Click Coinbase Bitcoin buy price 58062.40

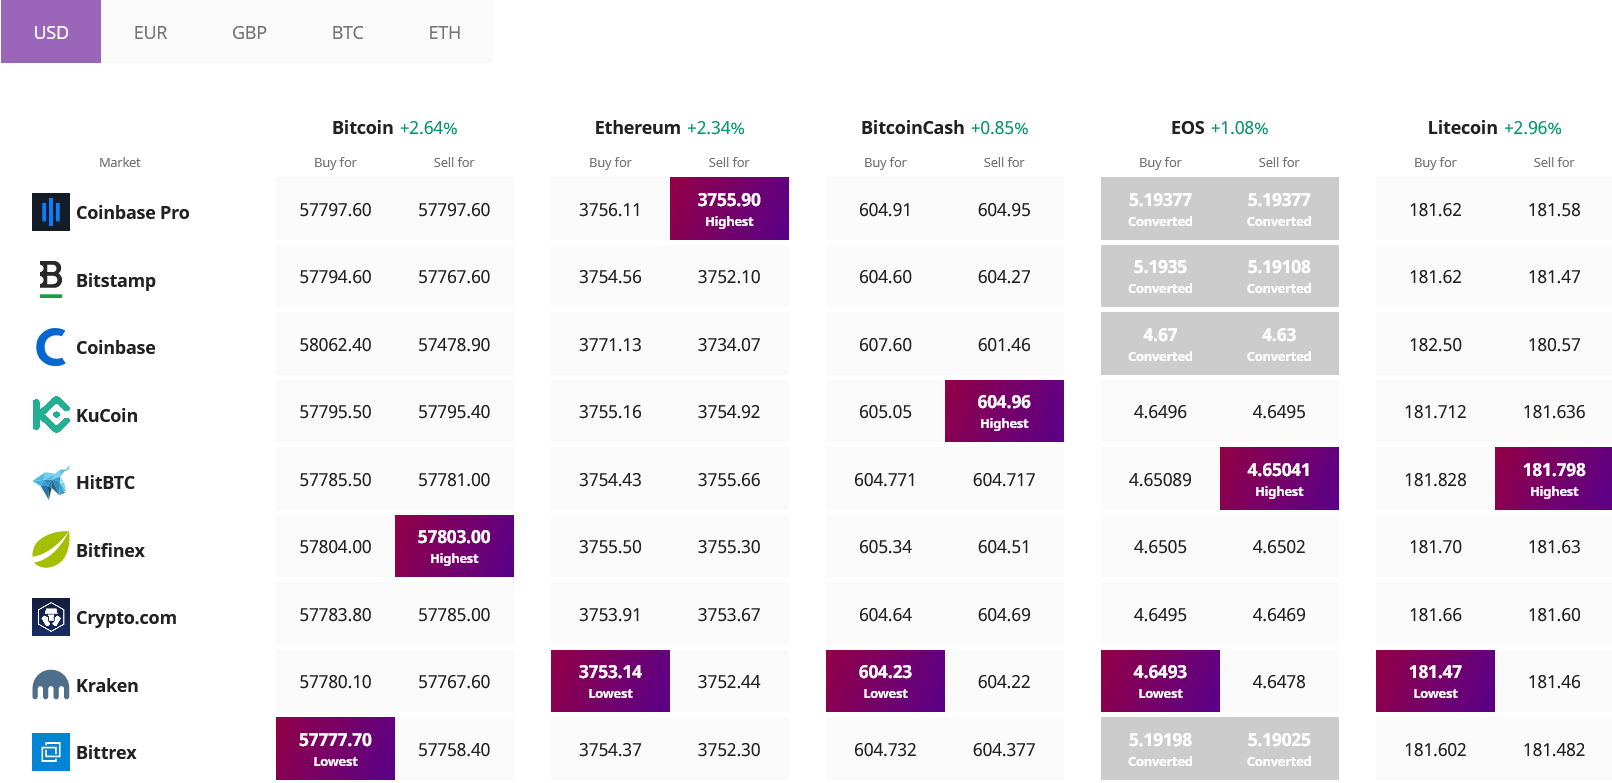(x=335, y=344)
